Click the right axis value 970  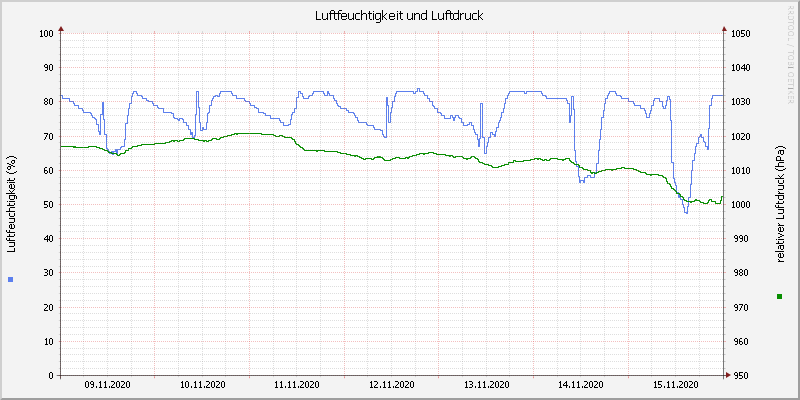(x=739, y=307)
